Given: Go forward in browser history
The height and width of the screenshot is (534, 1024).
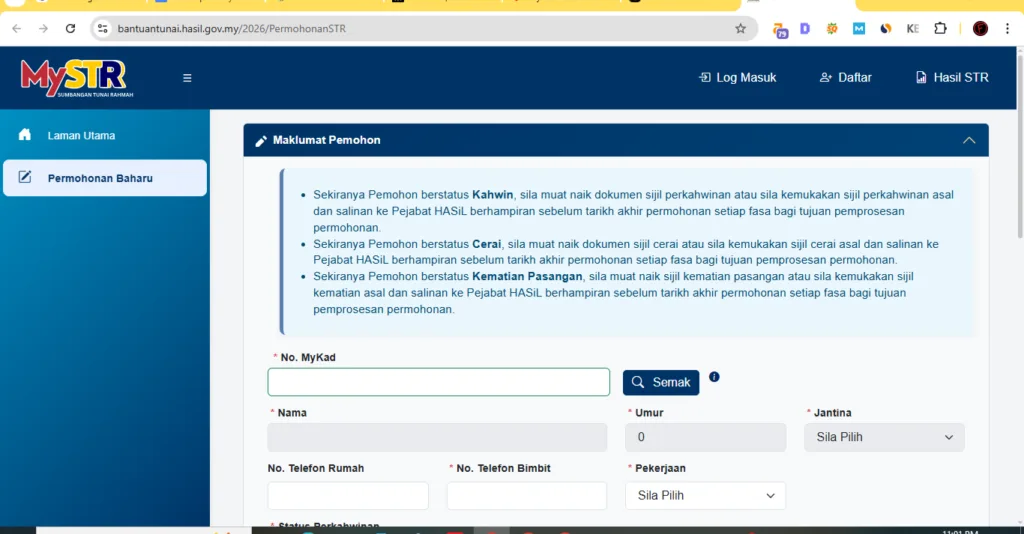Looking at the screenshot, I should [43, 29].
